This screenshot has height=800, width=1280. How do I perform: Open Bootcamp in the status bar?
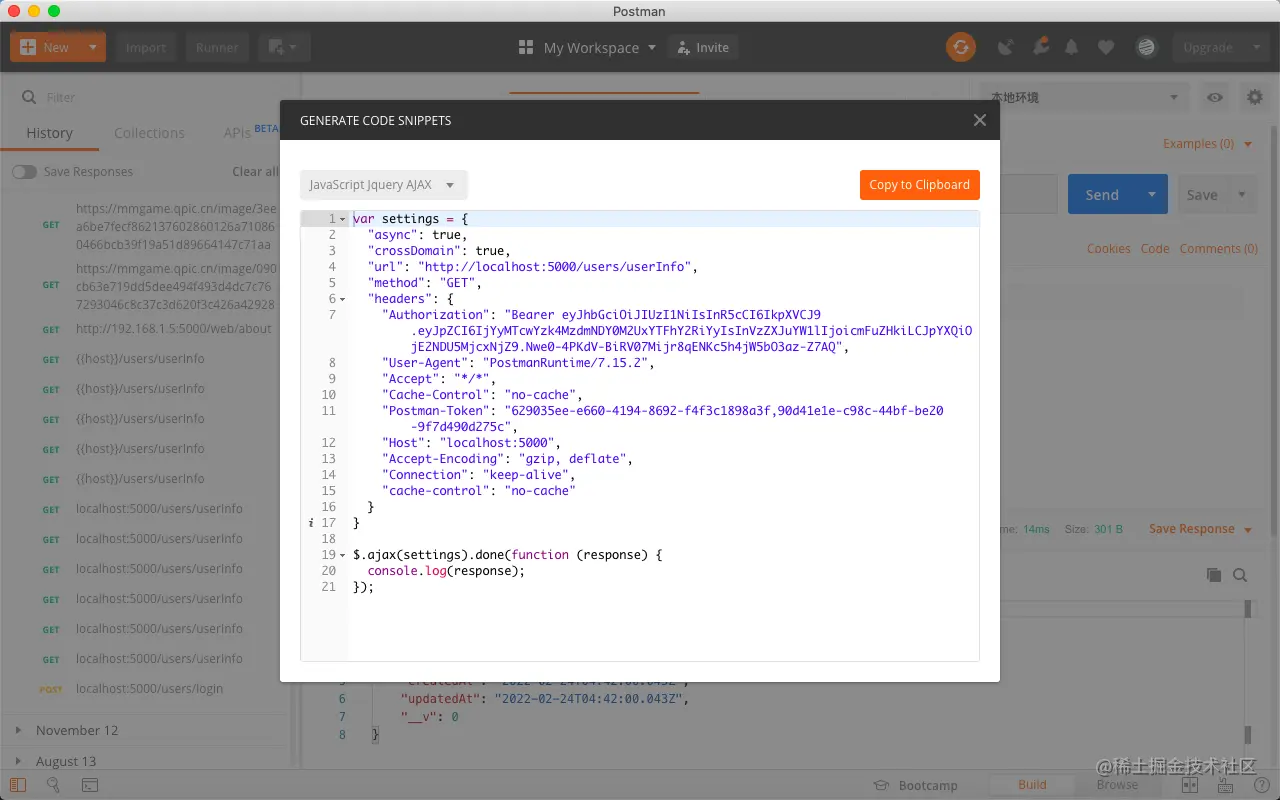click(x=916, y=786)
